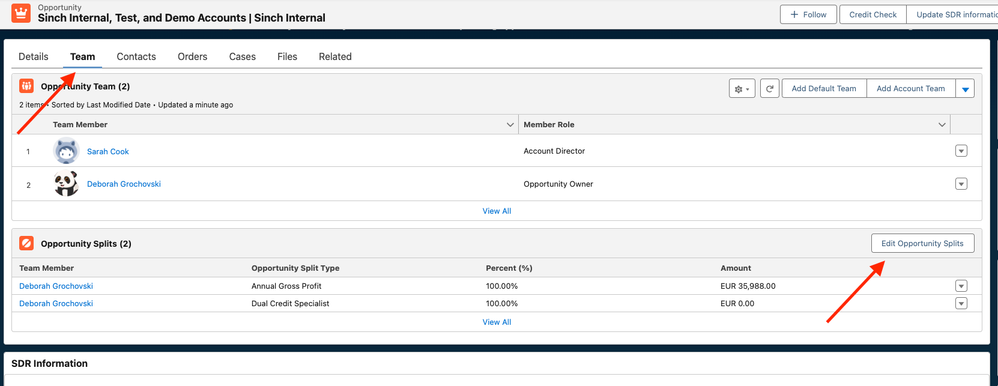The width and height of the screenshot is (998, 386).
Task: Open Member Role column header dropdown
Action: coord(942,125)
